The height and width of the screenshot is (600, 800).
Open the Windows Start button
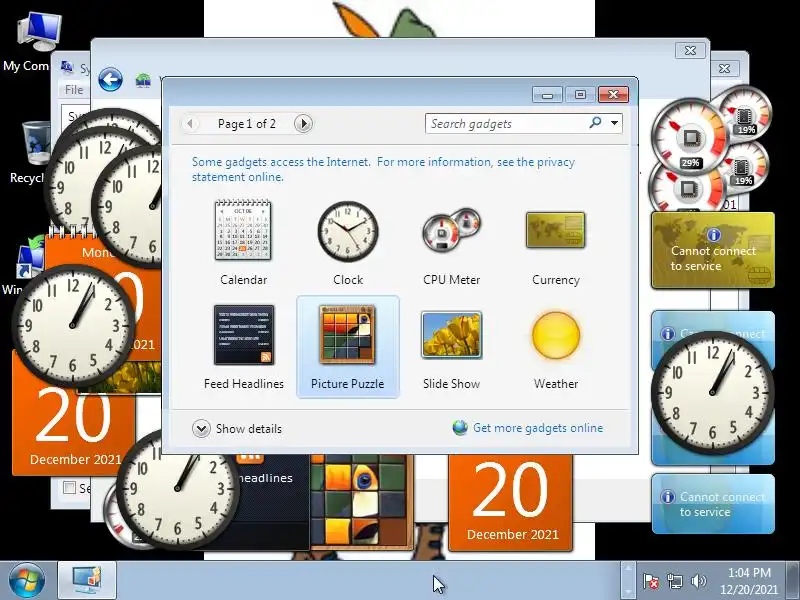[26, 581]
